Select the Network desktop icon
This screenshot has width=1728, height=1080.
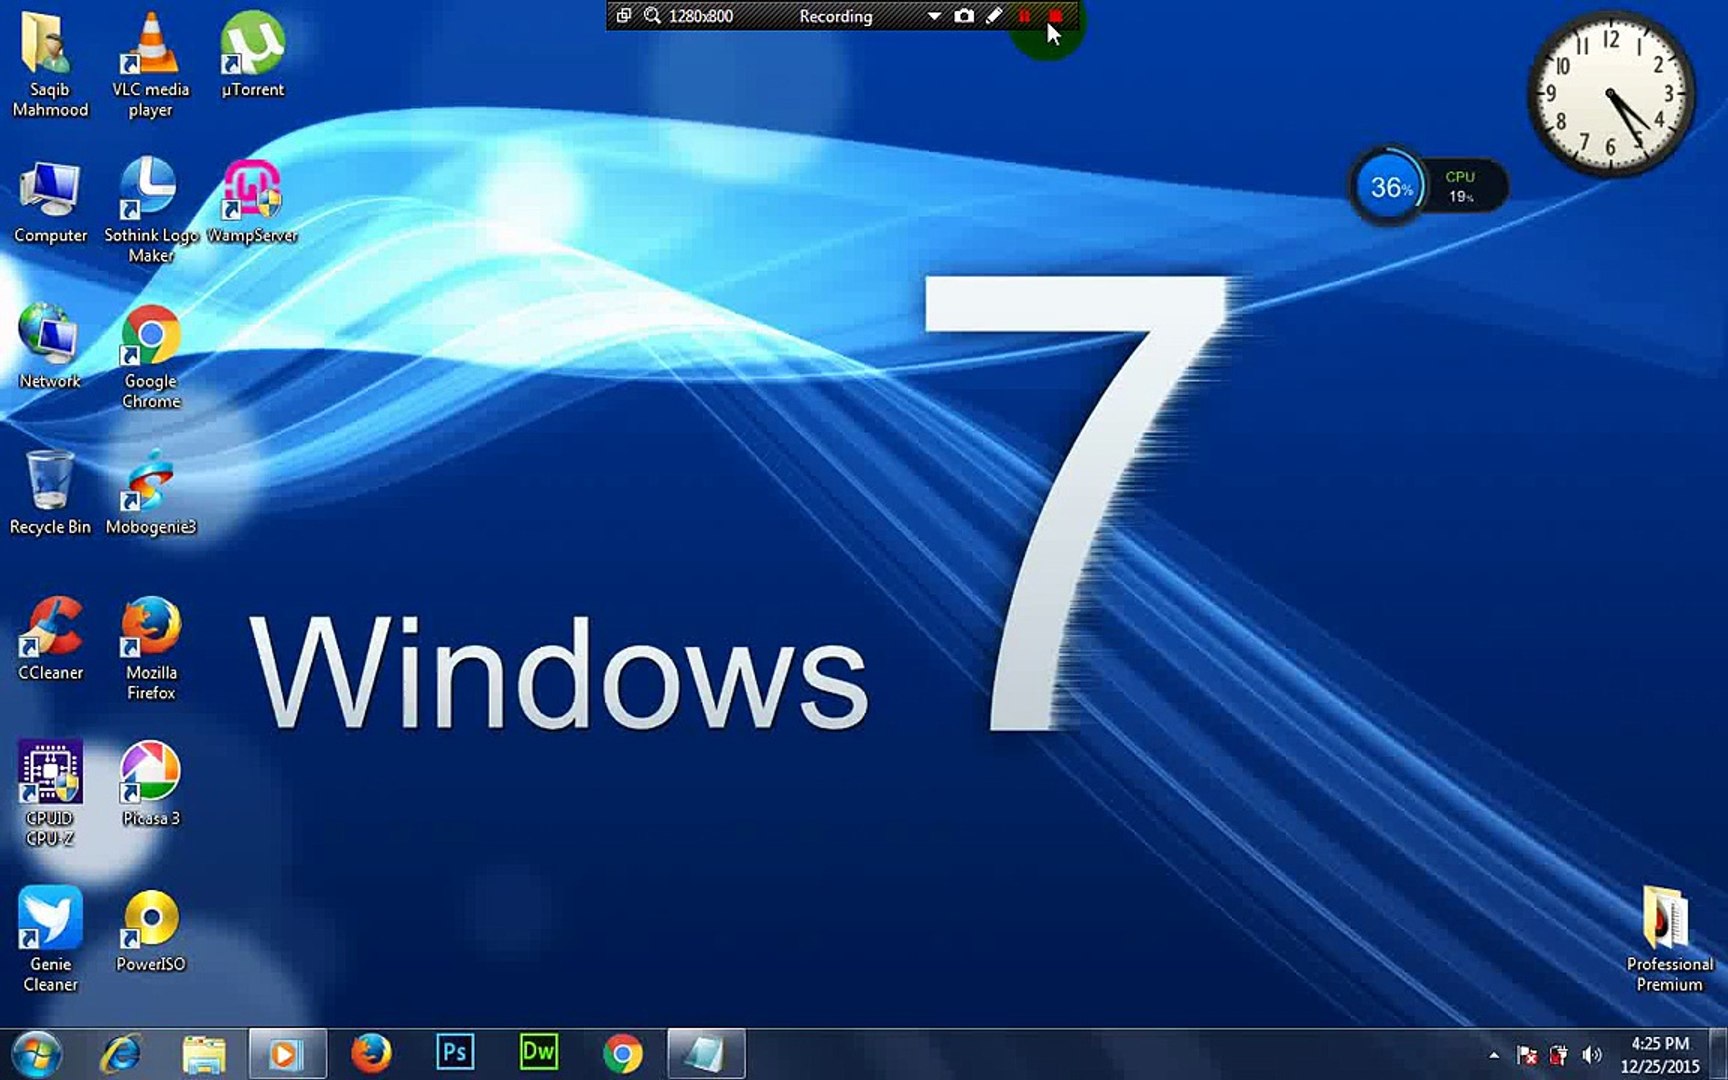(x=49, y=346)
